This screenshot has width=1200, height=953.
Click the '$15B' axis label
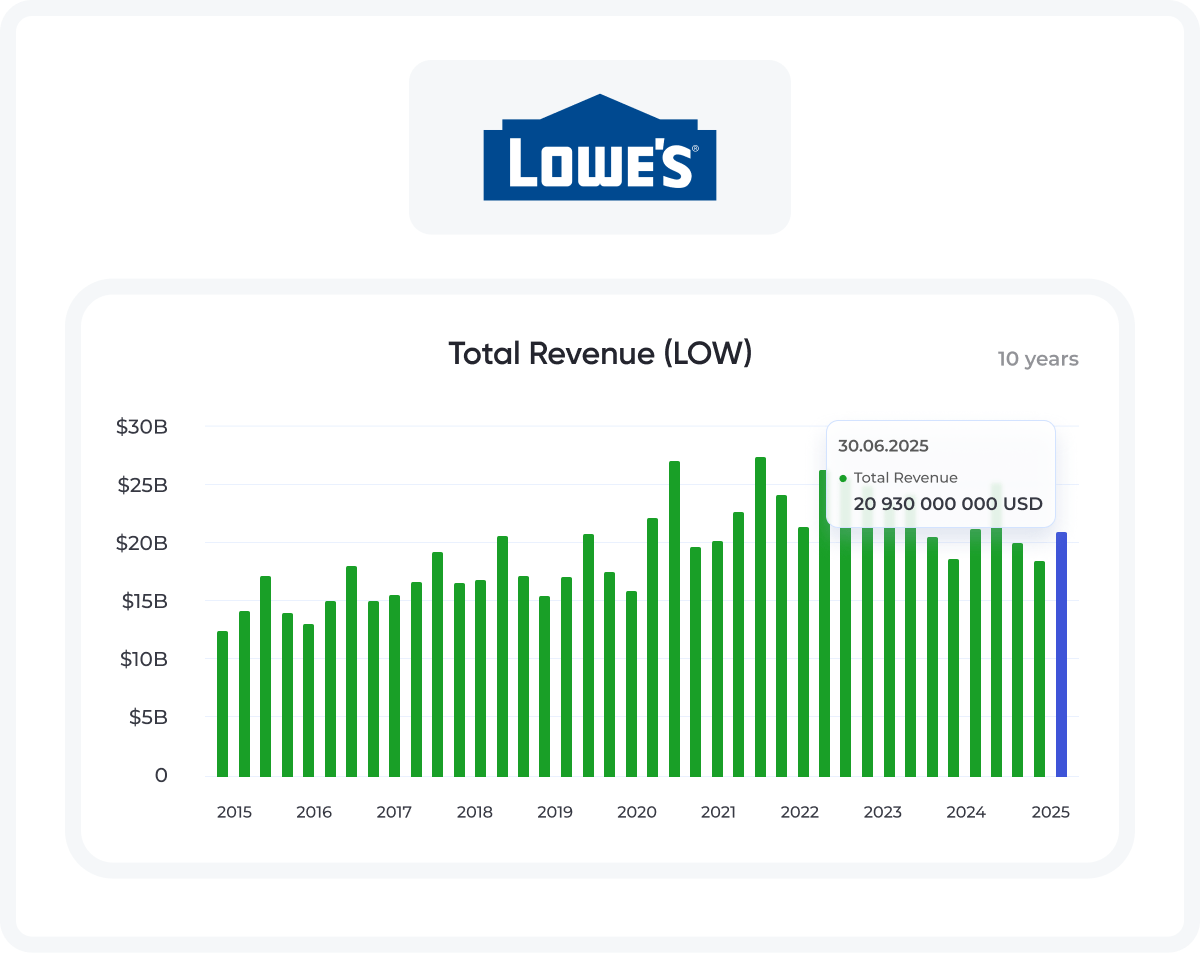(143, 601)
